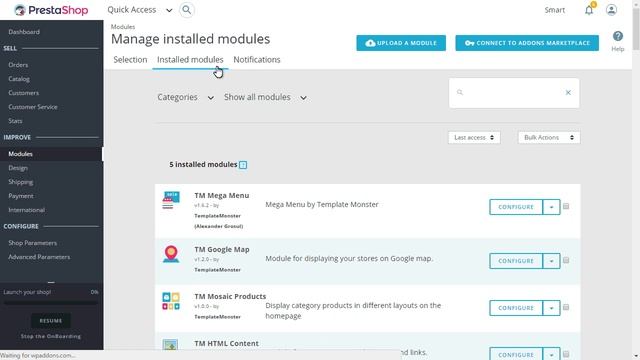Click the TM Google Map pin icon

tap(171, 254)
